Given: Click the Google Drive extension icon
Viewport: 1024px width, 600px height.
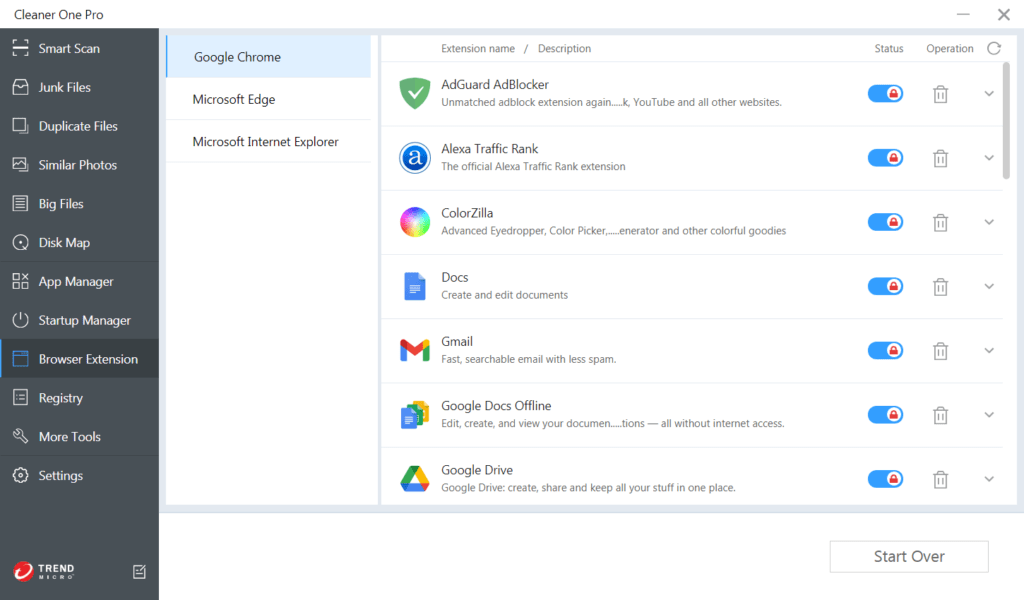Looking at the screenshot, I should pos(414,479).
